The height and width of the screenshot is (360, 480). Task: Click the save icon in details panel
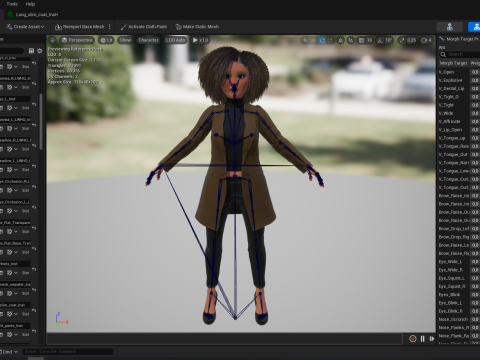(x=31, y=51)
